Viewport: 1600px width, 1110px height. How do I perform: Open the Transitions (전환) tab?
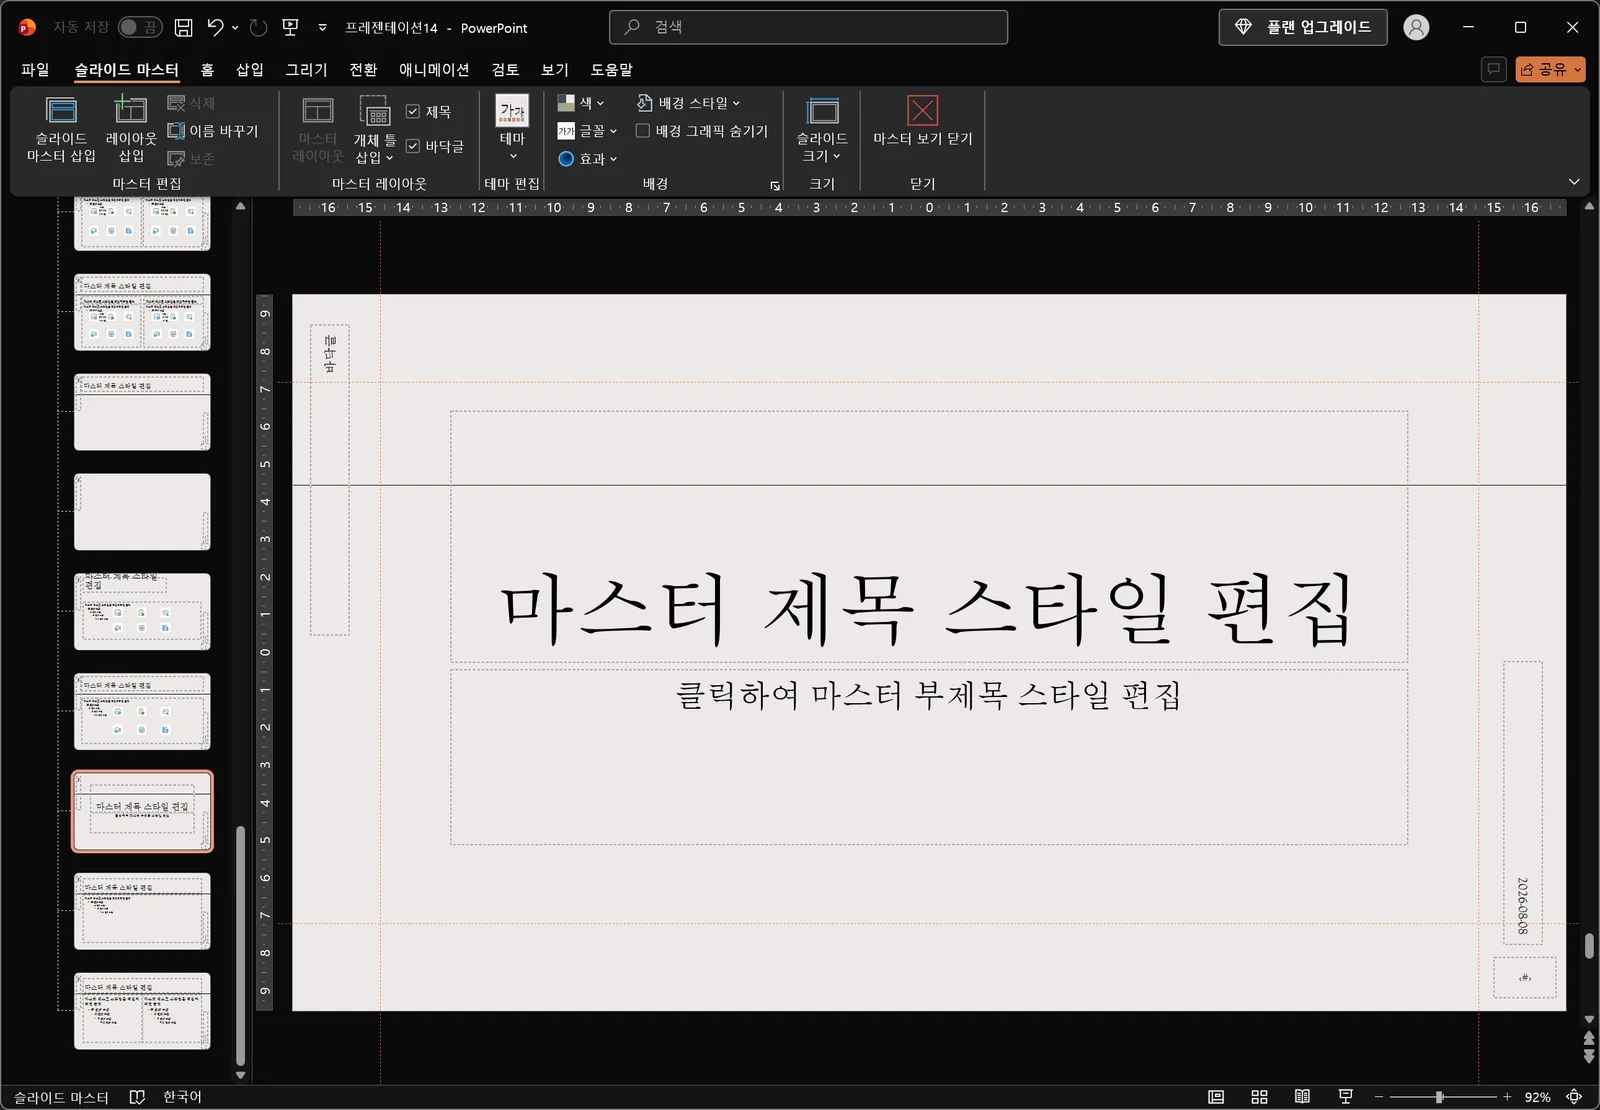click(x=363, y=69)
